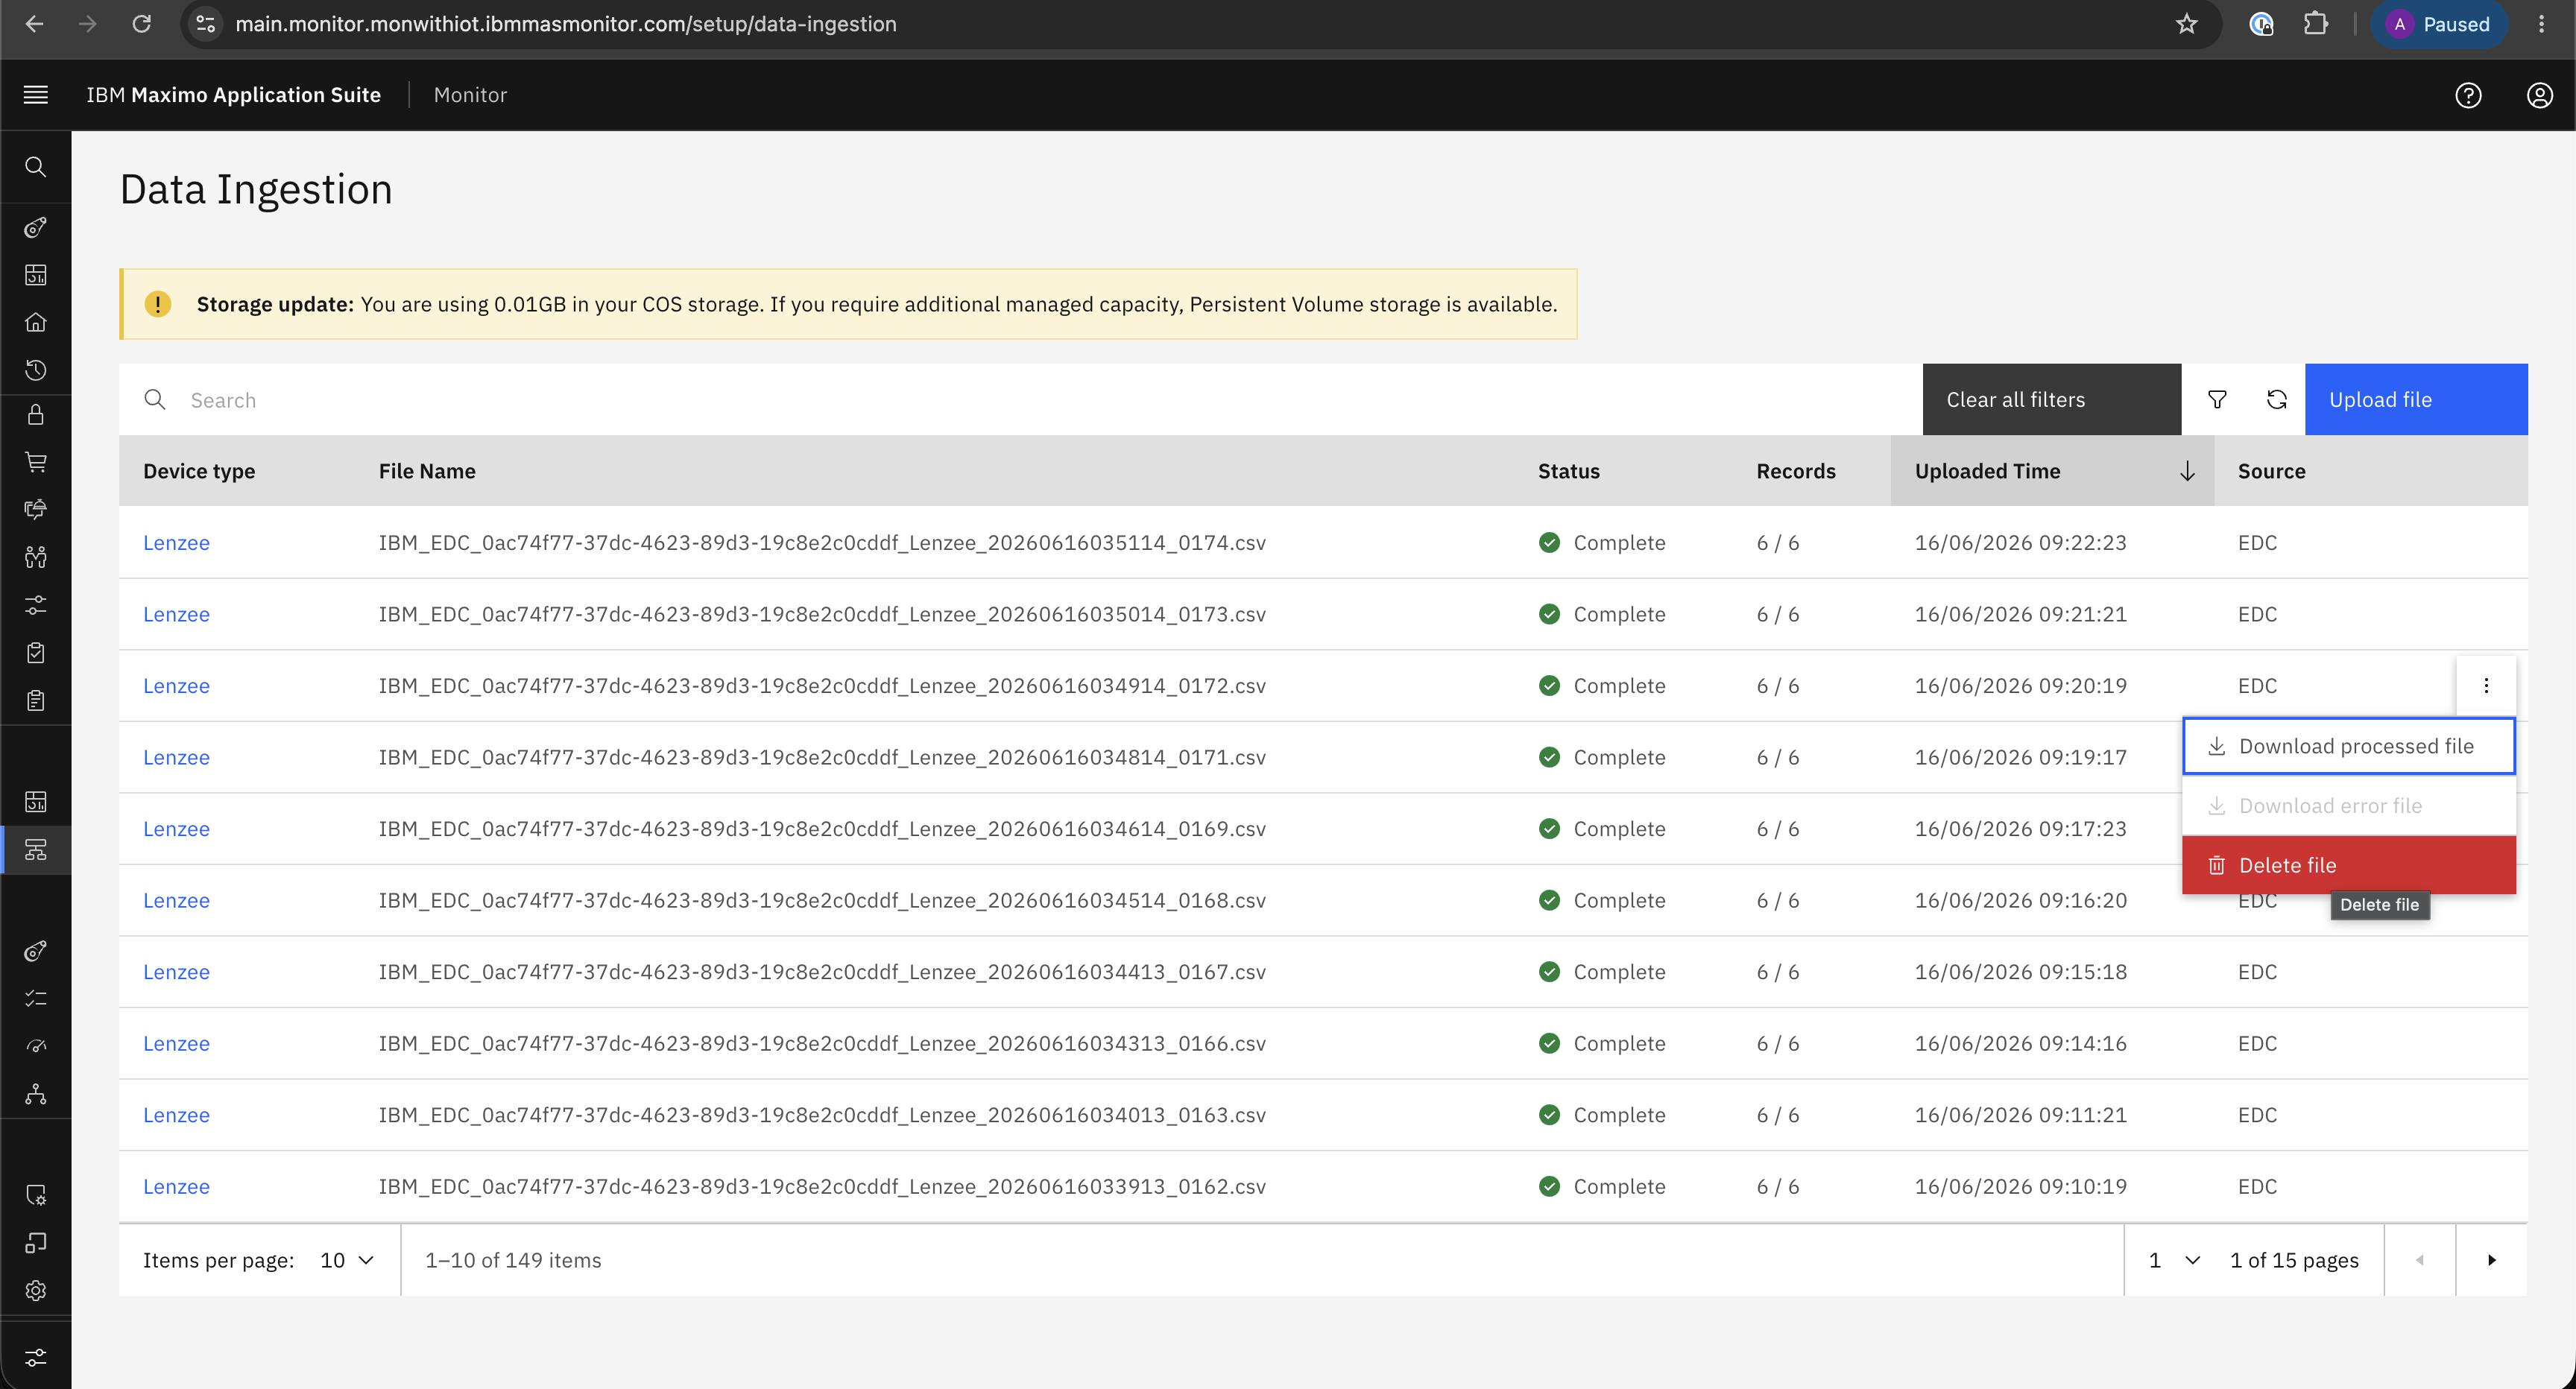The width and height of the screenshot is (2576, 1389).
Task: Click the Search input field
Action: coord(1020,400)
